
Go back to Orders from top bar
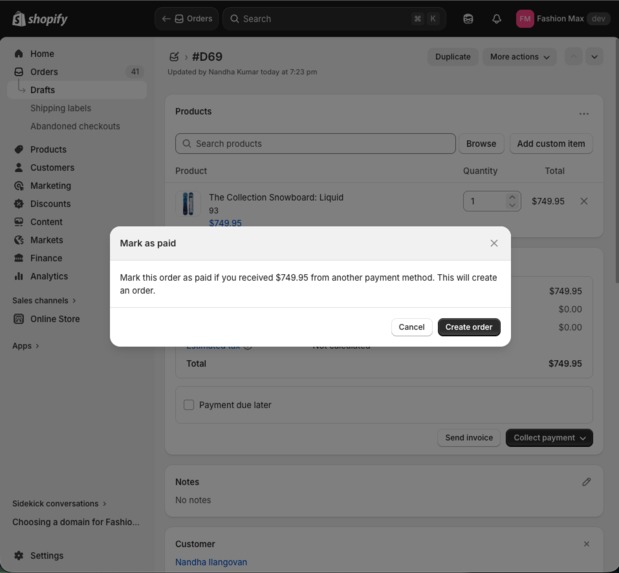click(x=187, y=19)
